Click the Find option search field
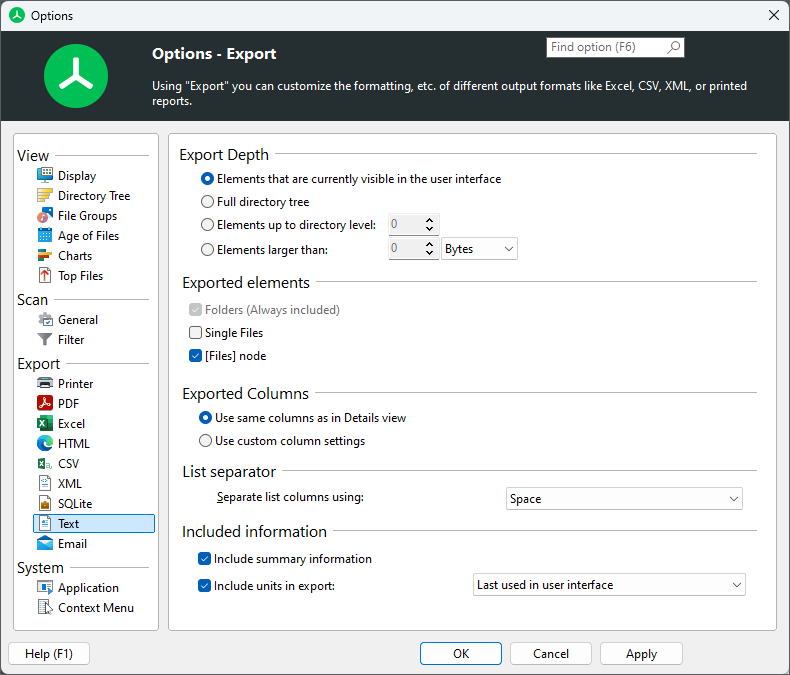This screenshot has height=675, width=790. [x=605, y=47]
